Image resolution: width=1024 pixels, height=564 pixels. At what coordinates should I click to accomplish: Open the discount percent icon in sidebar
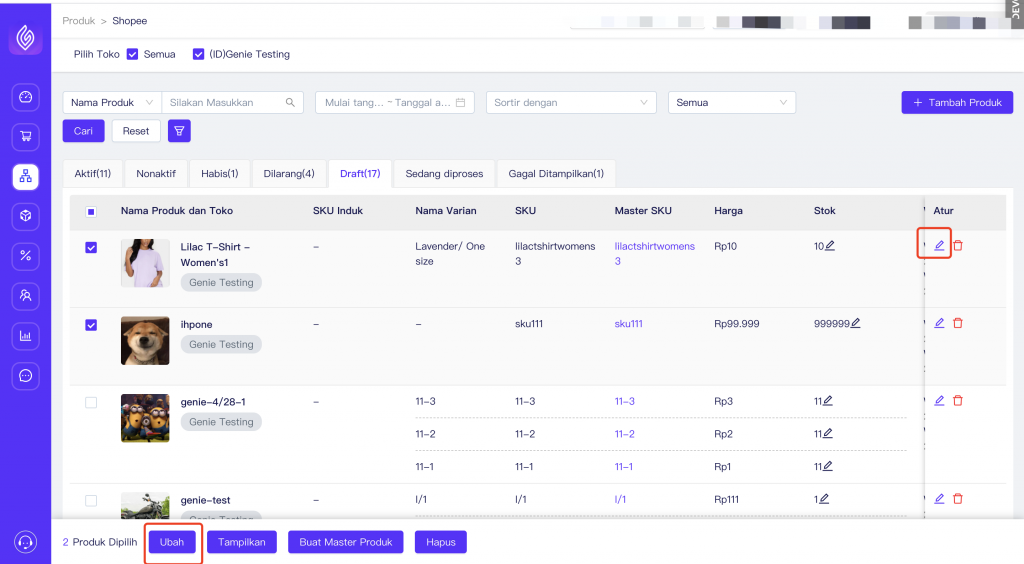25,256
